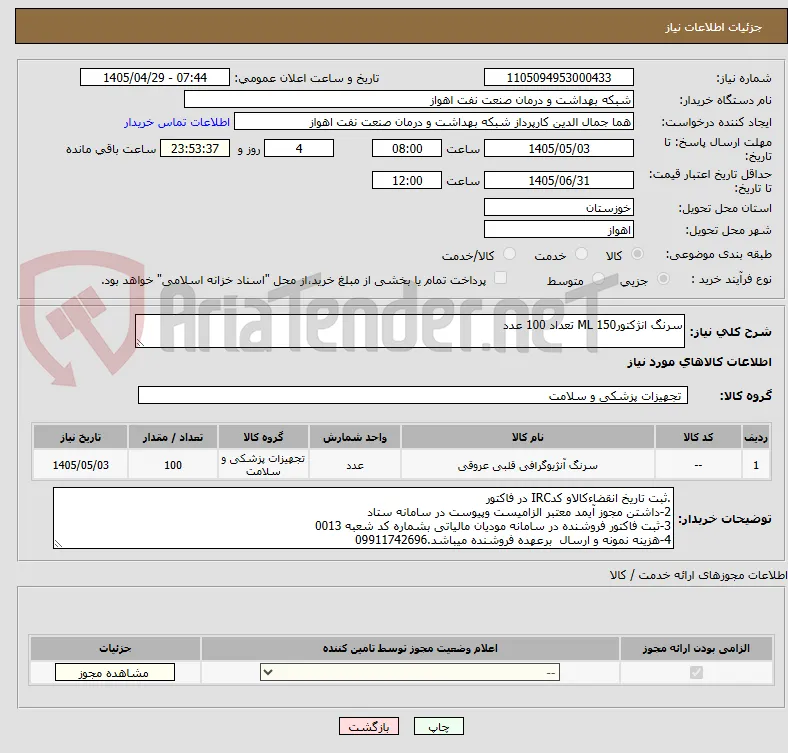This screenshot has height=753, width=788.
Task: Click the remaining days field showing 4
Action: coord(299,148)
